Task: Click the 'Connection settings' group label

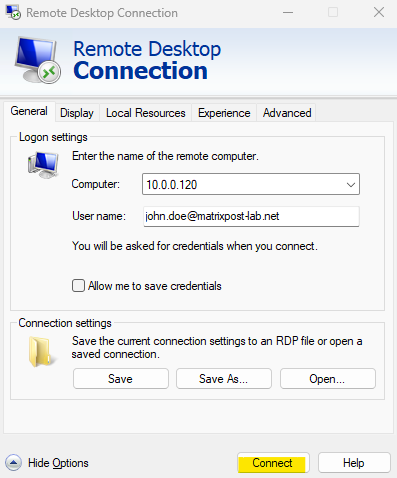Action: click(x=65, y=323)
